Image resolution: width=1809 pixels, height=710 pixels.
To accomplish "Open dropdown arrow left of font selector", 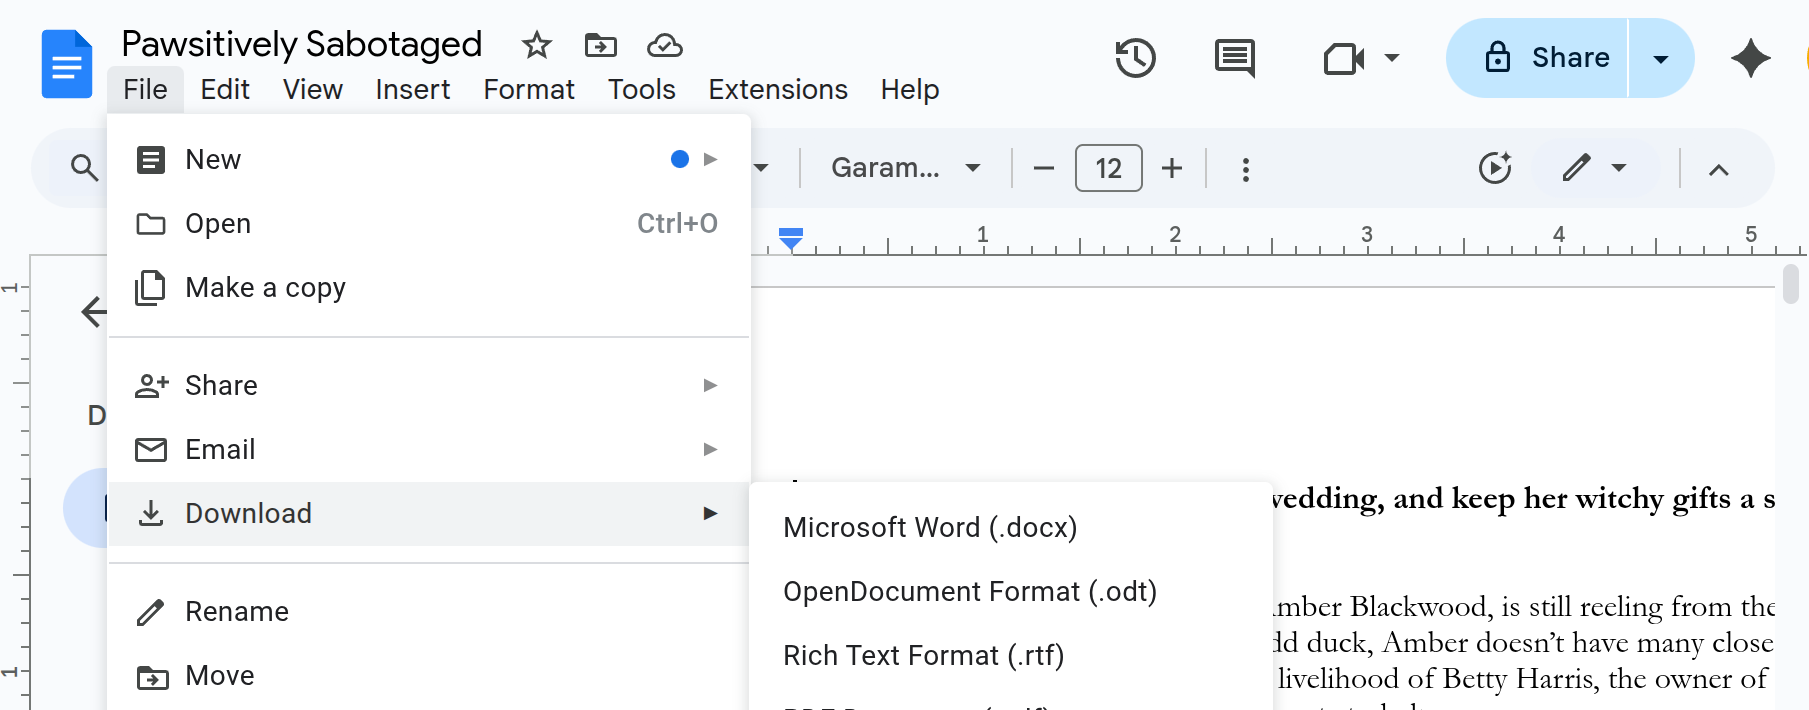I will tap(762, 168).
